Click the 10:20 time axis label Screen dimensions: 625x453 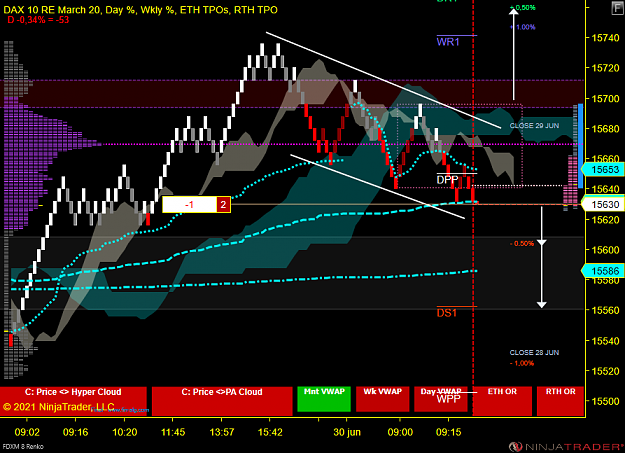125,432
